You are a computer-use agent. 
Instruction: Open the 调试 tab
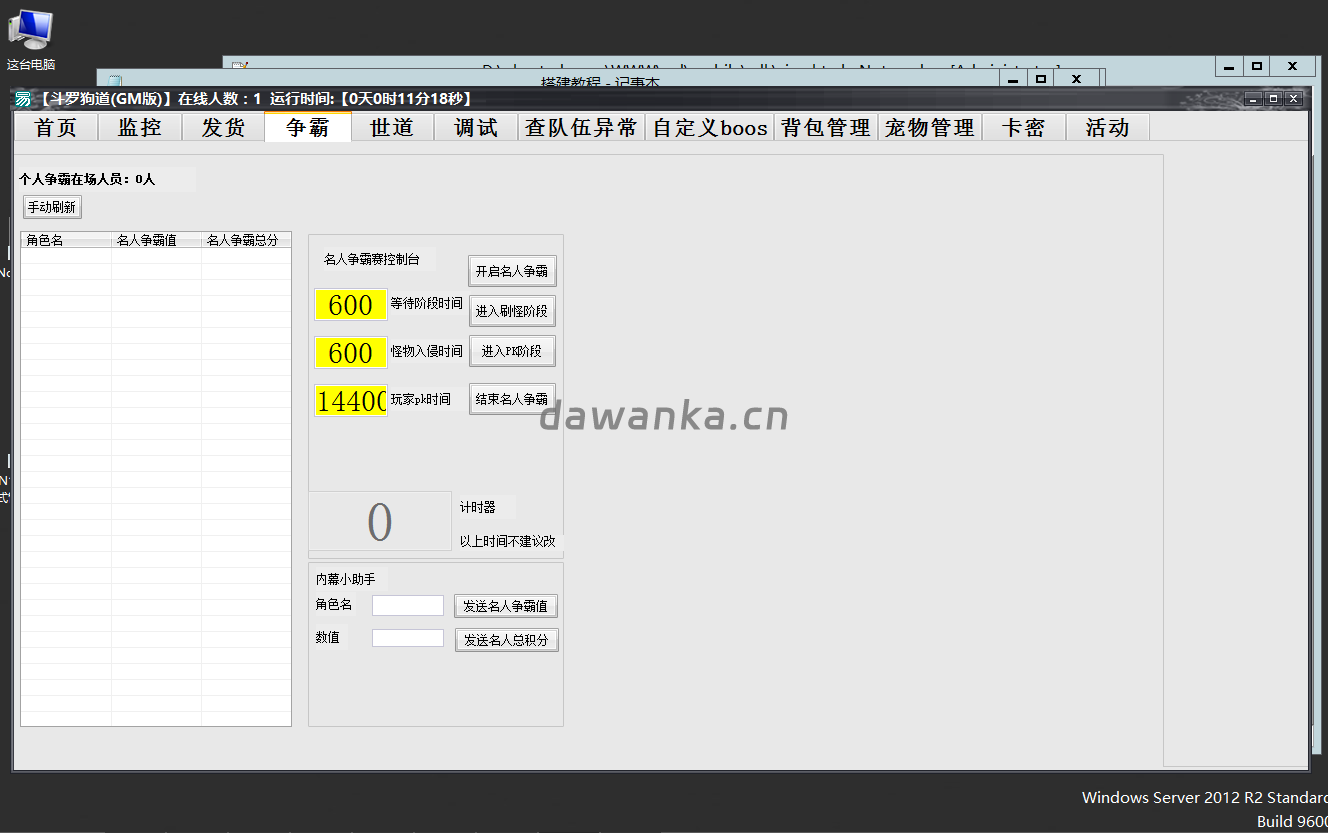[x=476, y=127]
